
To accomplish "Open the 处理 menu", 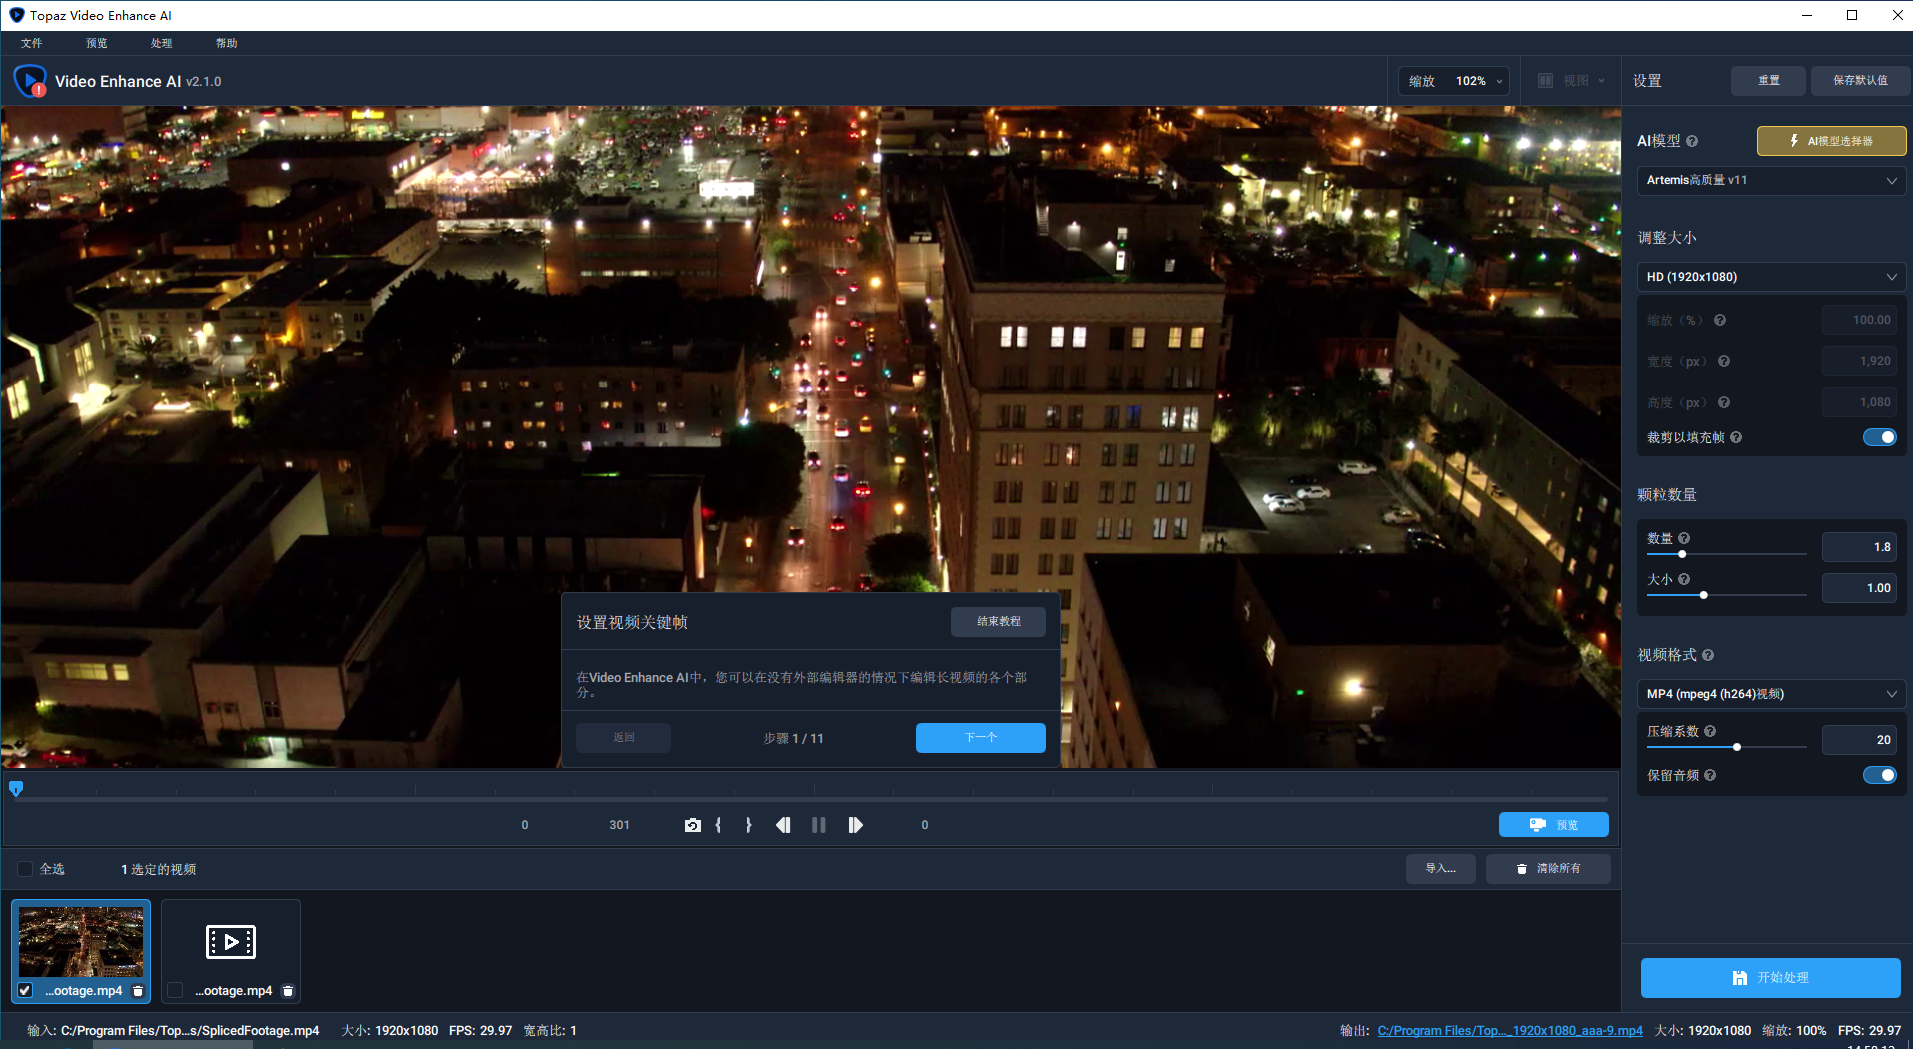I will click(x=162, y=43).
